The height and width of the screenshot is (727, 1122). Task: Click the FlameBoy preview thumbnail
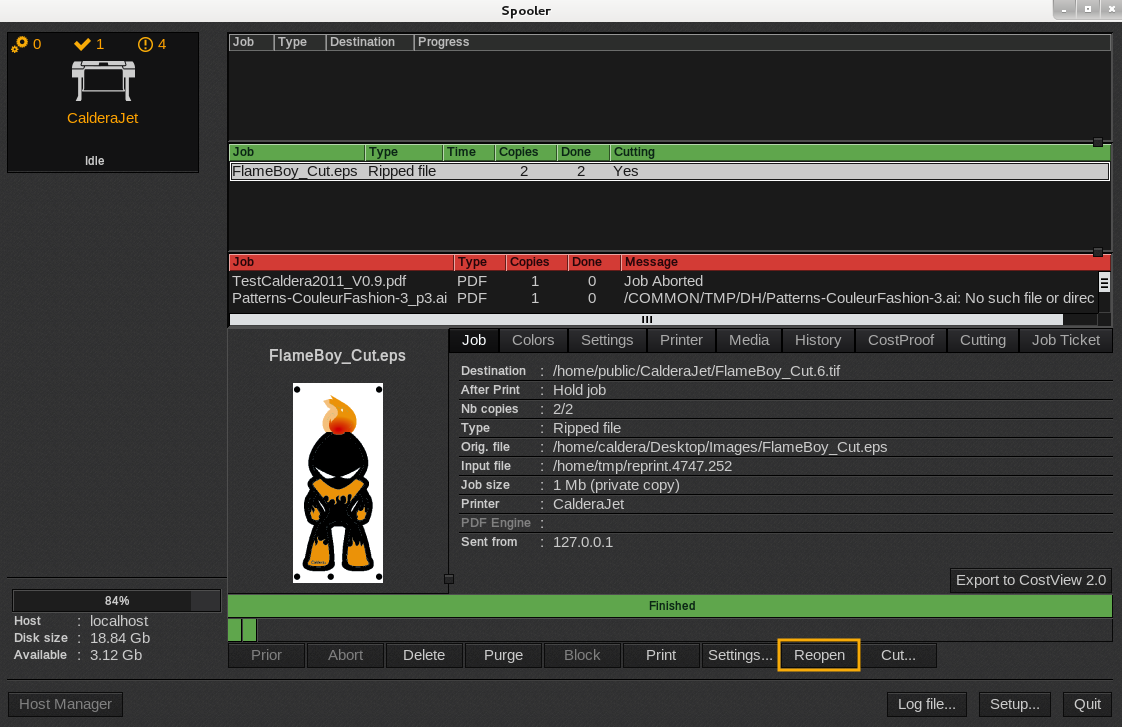click(338, 483)
